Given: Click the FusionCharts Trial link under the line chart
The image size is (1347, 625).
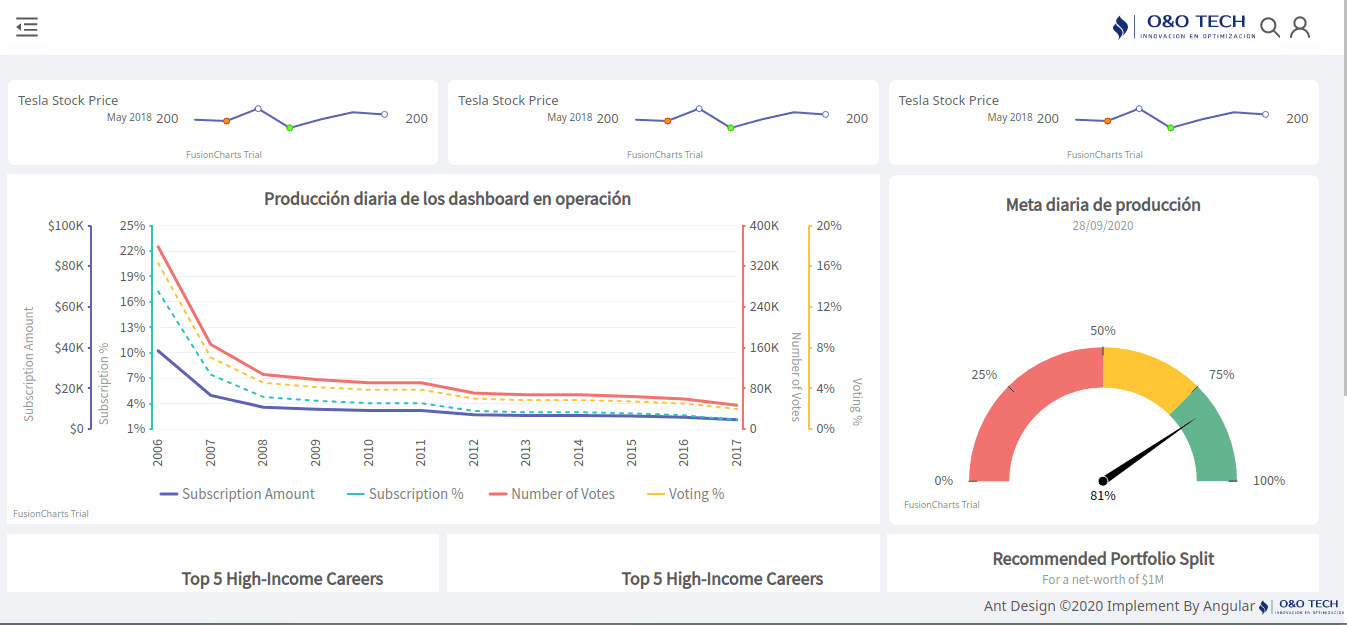Looking at the screenshot, I should click(51, 514).
